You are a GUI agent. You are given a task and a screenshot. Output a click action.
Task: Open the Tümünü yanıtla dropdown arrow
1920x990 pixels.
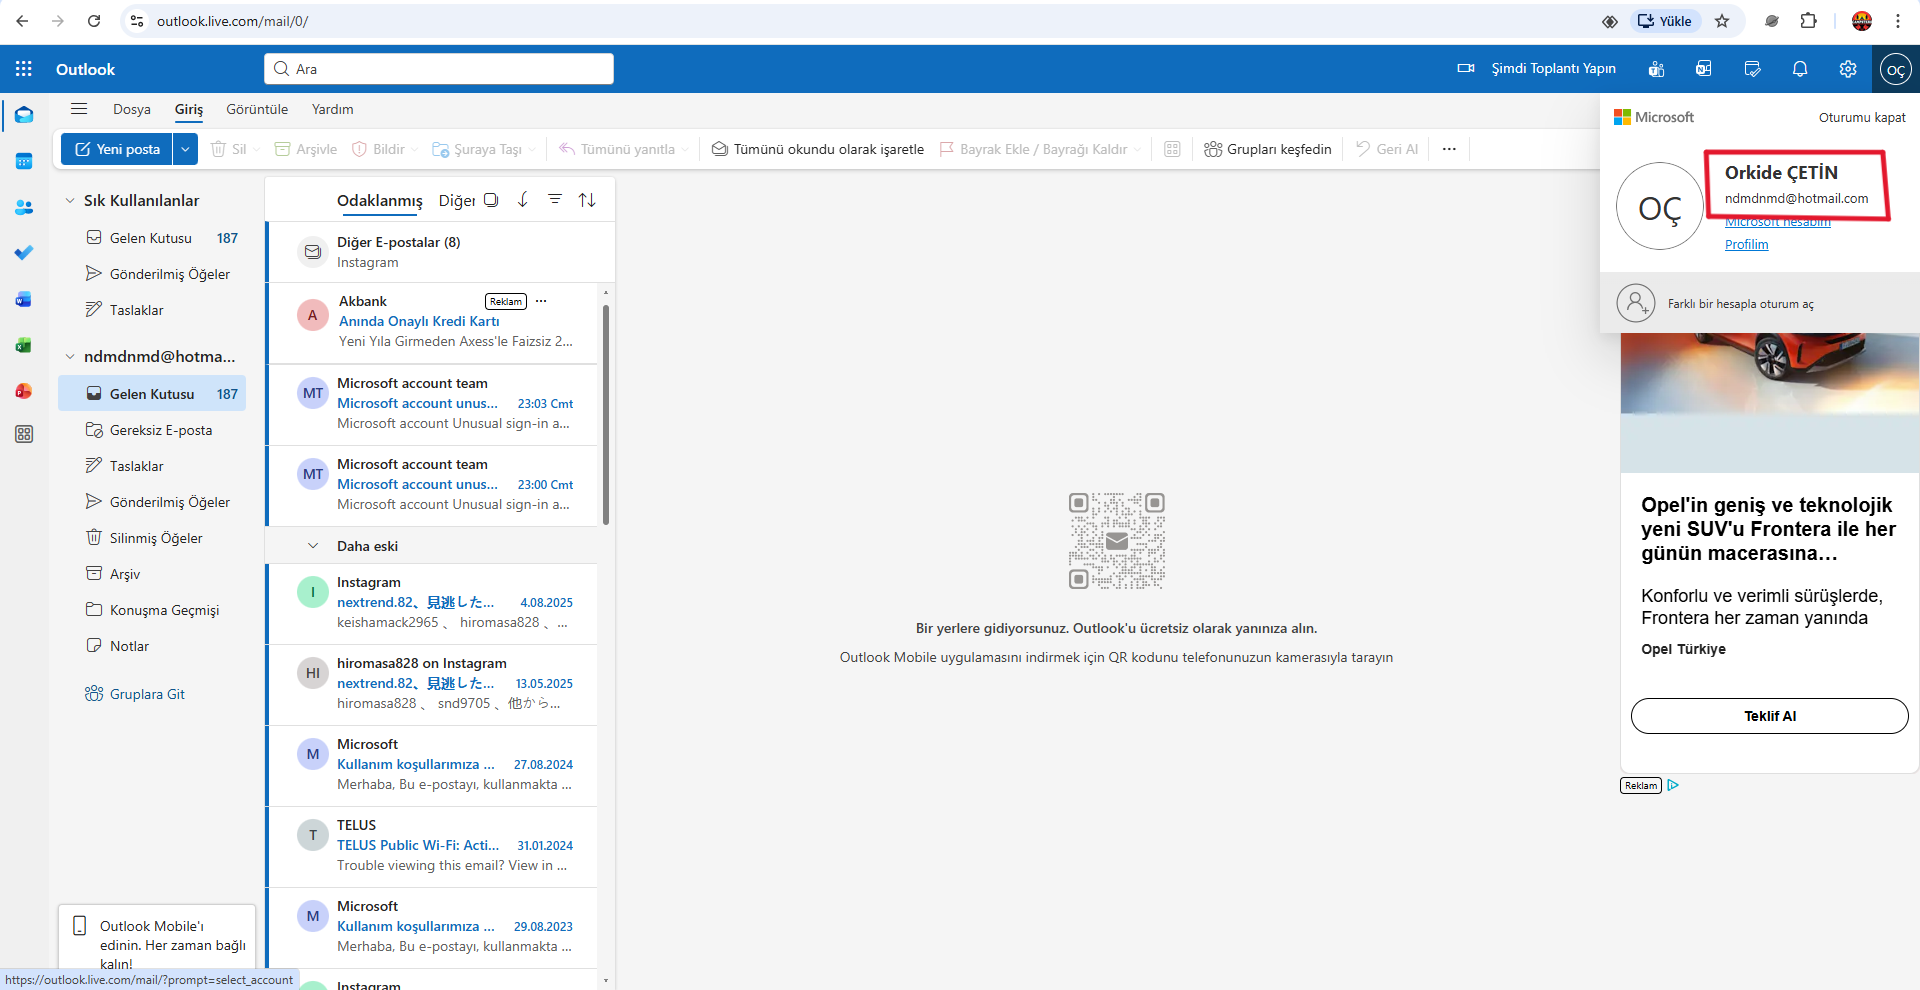[685, 149]
